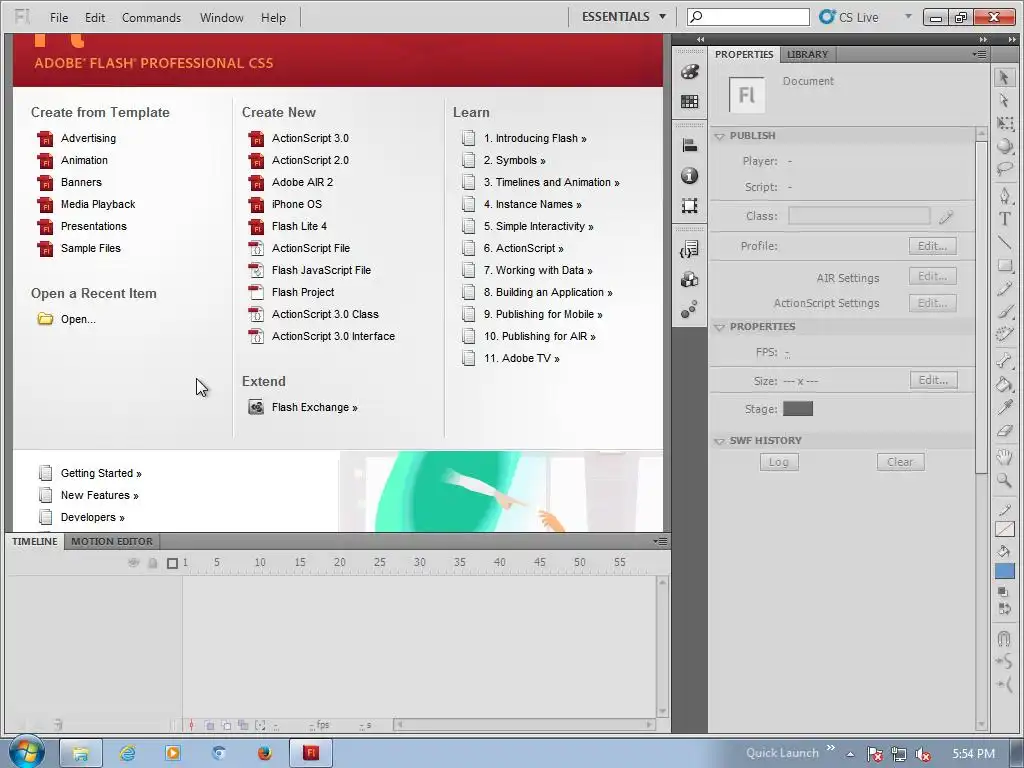Open the CS Live dropdown arrow
Image resolution: width=1024 pixels, height=768 pixels.
tap(908, 16)
